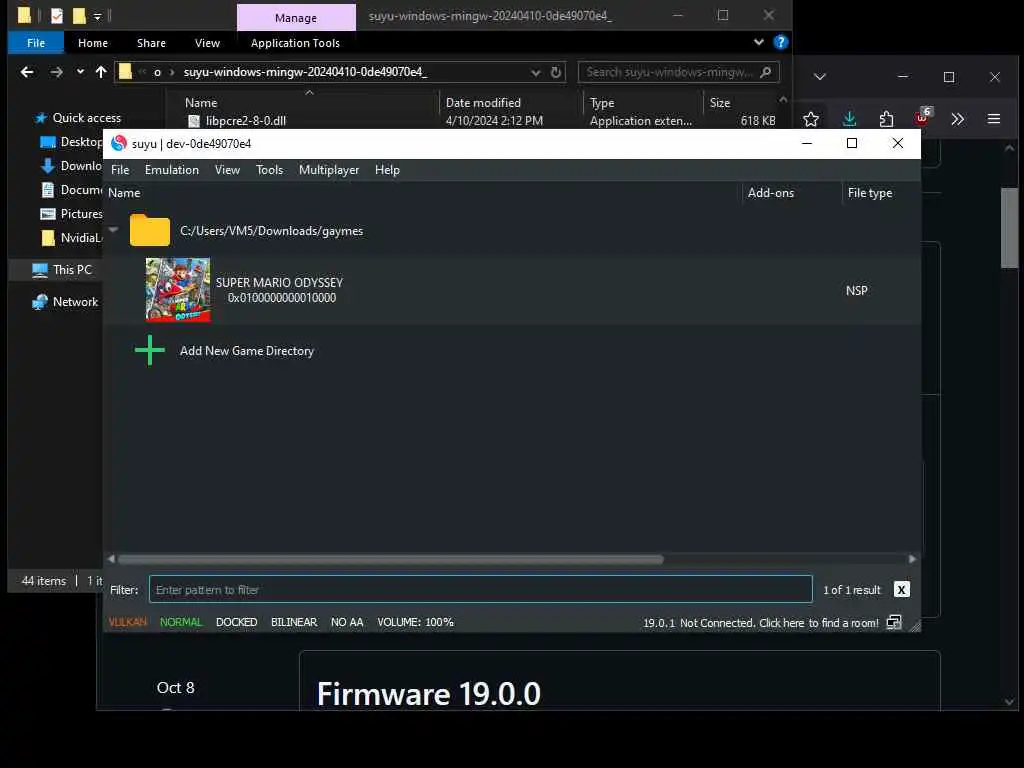This screenshot has width=1024, height=768.
Task: Toggle the NORMAL GPU accuracy status button
Action: (181, 622)
